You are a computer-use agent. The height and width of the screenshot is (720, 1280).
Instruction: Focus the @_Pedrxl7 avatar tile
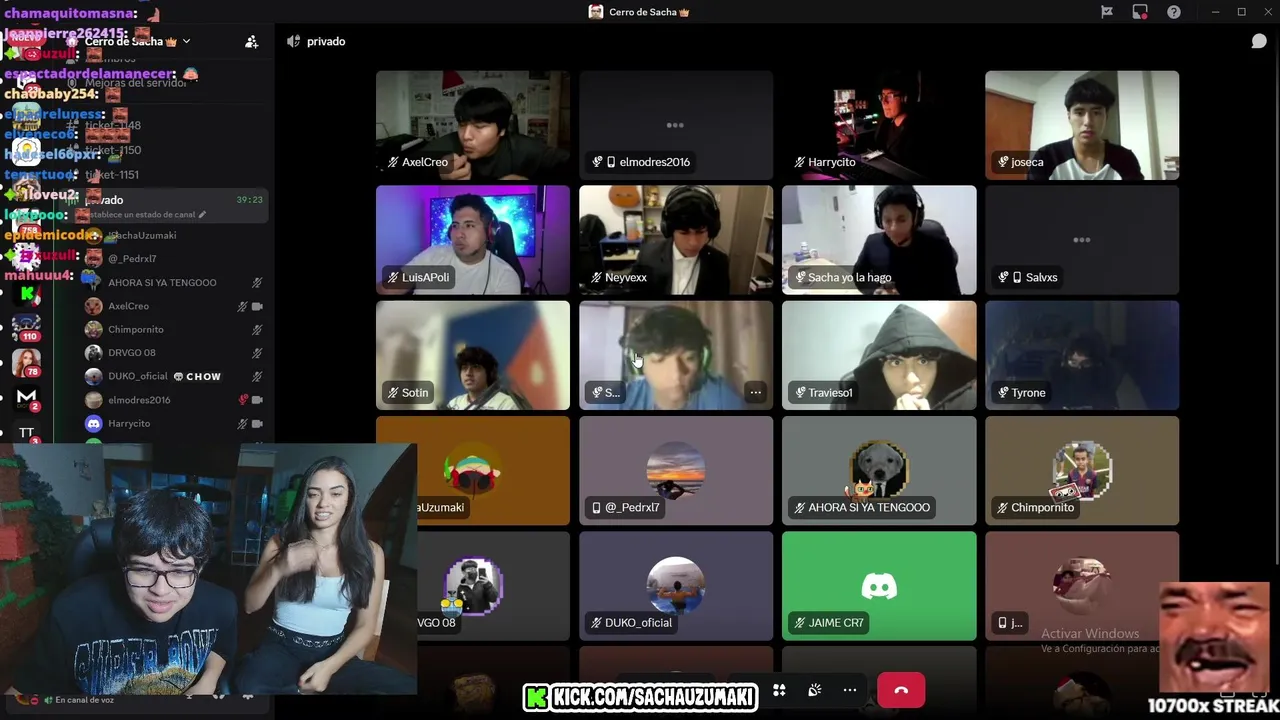[676, 470]
